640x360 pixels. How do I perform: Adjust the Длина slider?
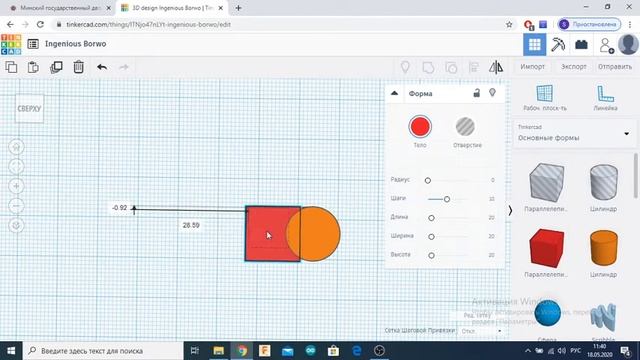click(431, 218)
